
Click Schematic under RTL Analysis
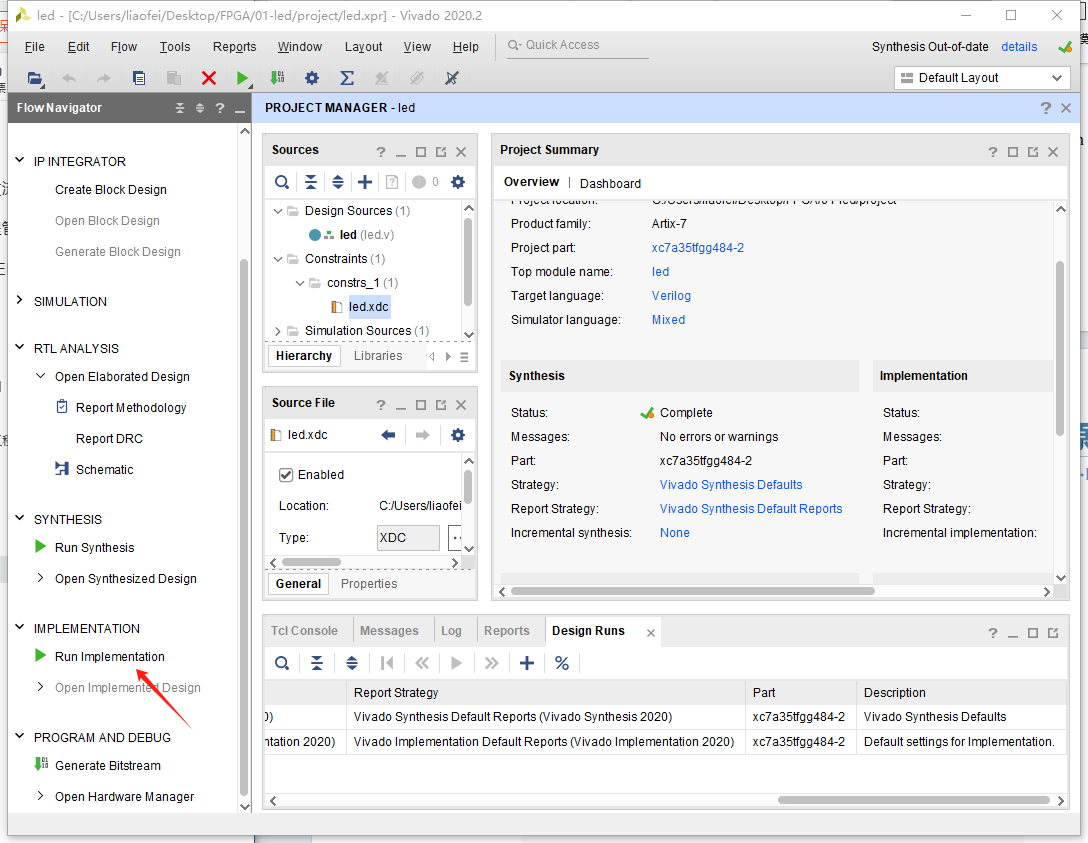point(104,470)
